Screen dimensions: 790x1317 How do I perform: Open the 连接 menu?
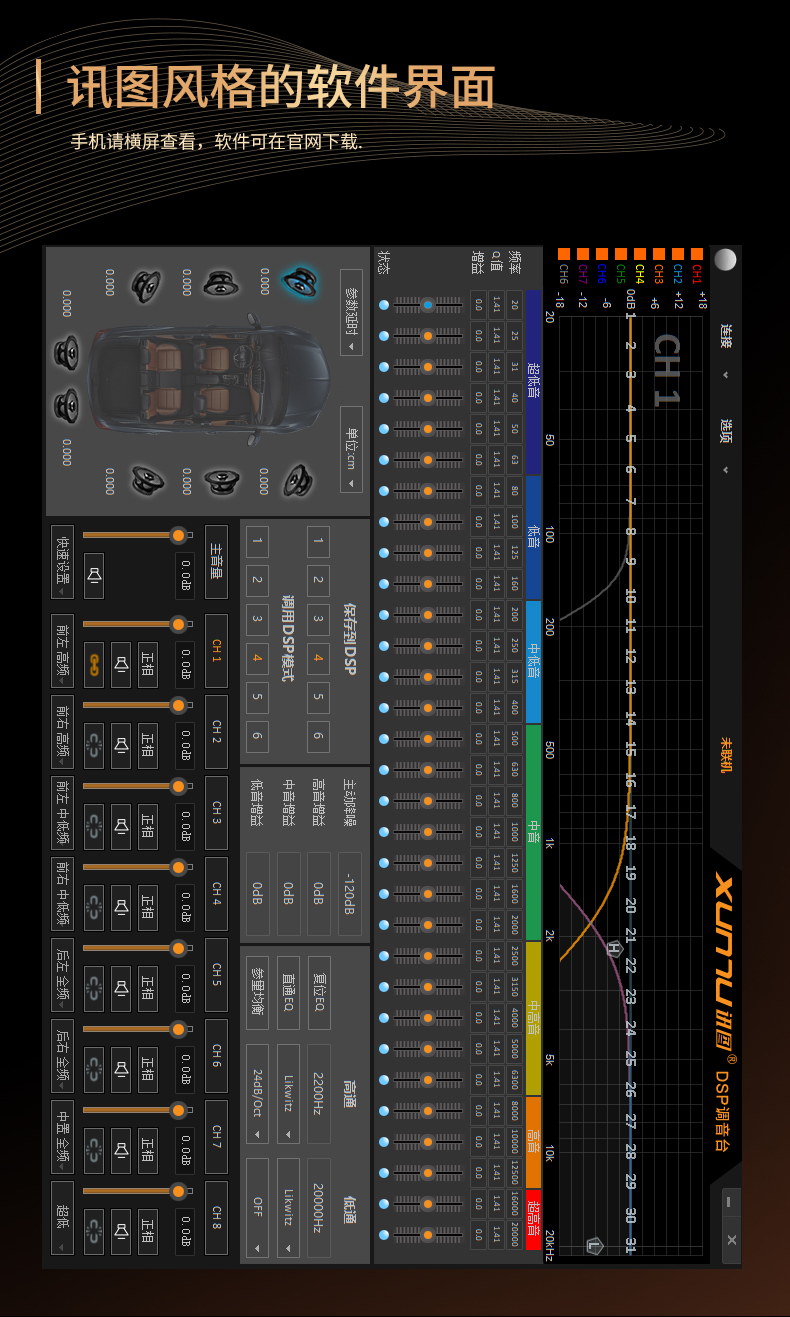[x=726, y=345]
